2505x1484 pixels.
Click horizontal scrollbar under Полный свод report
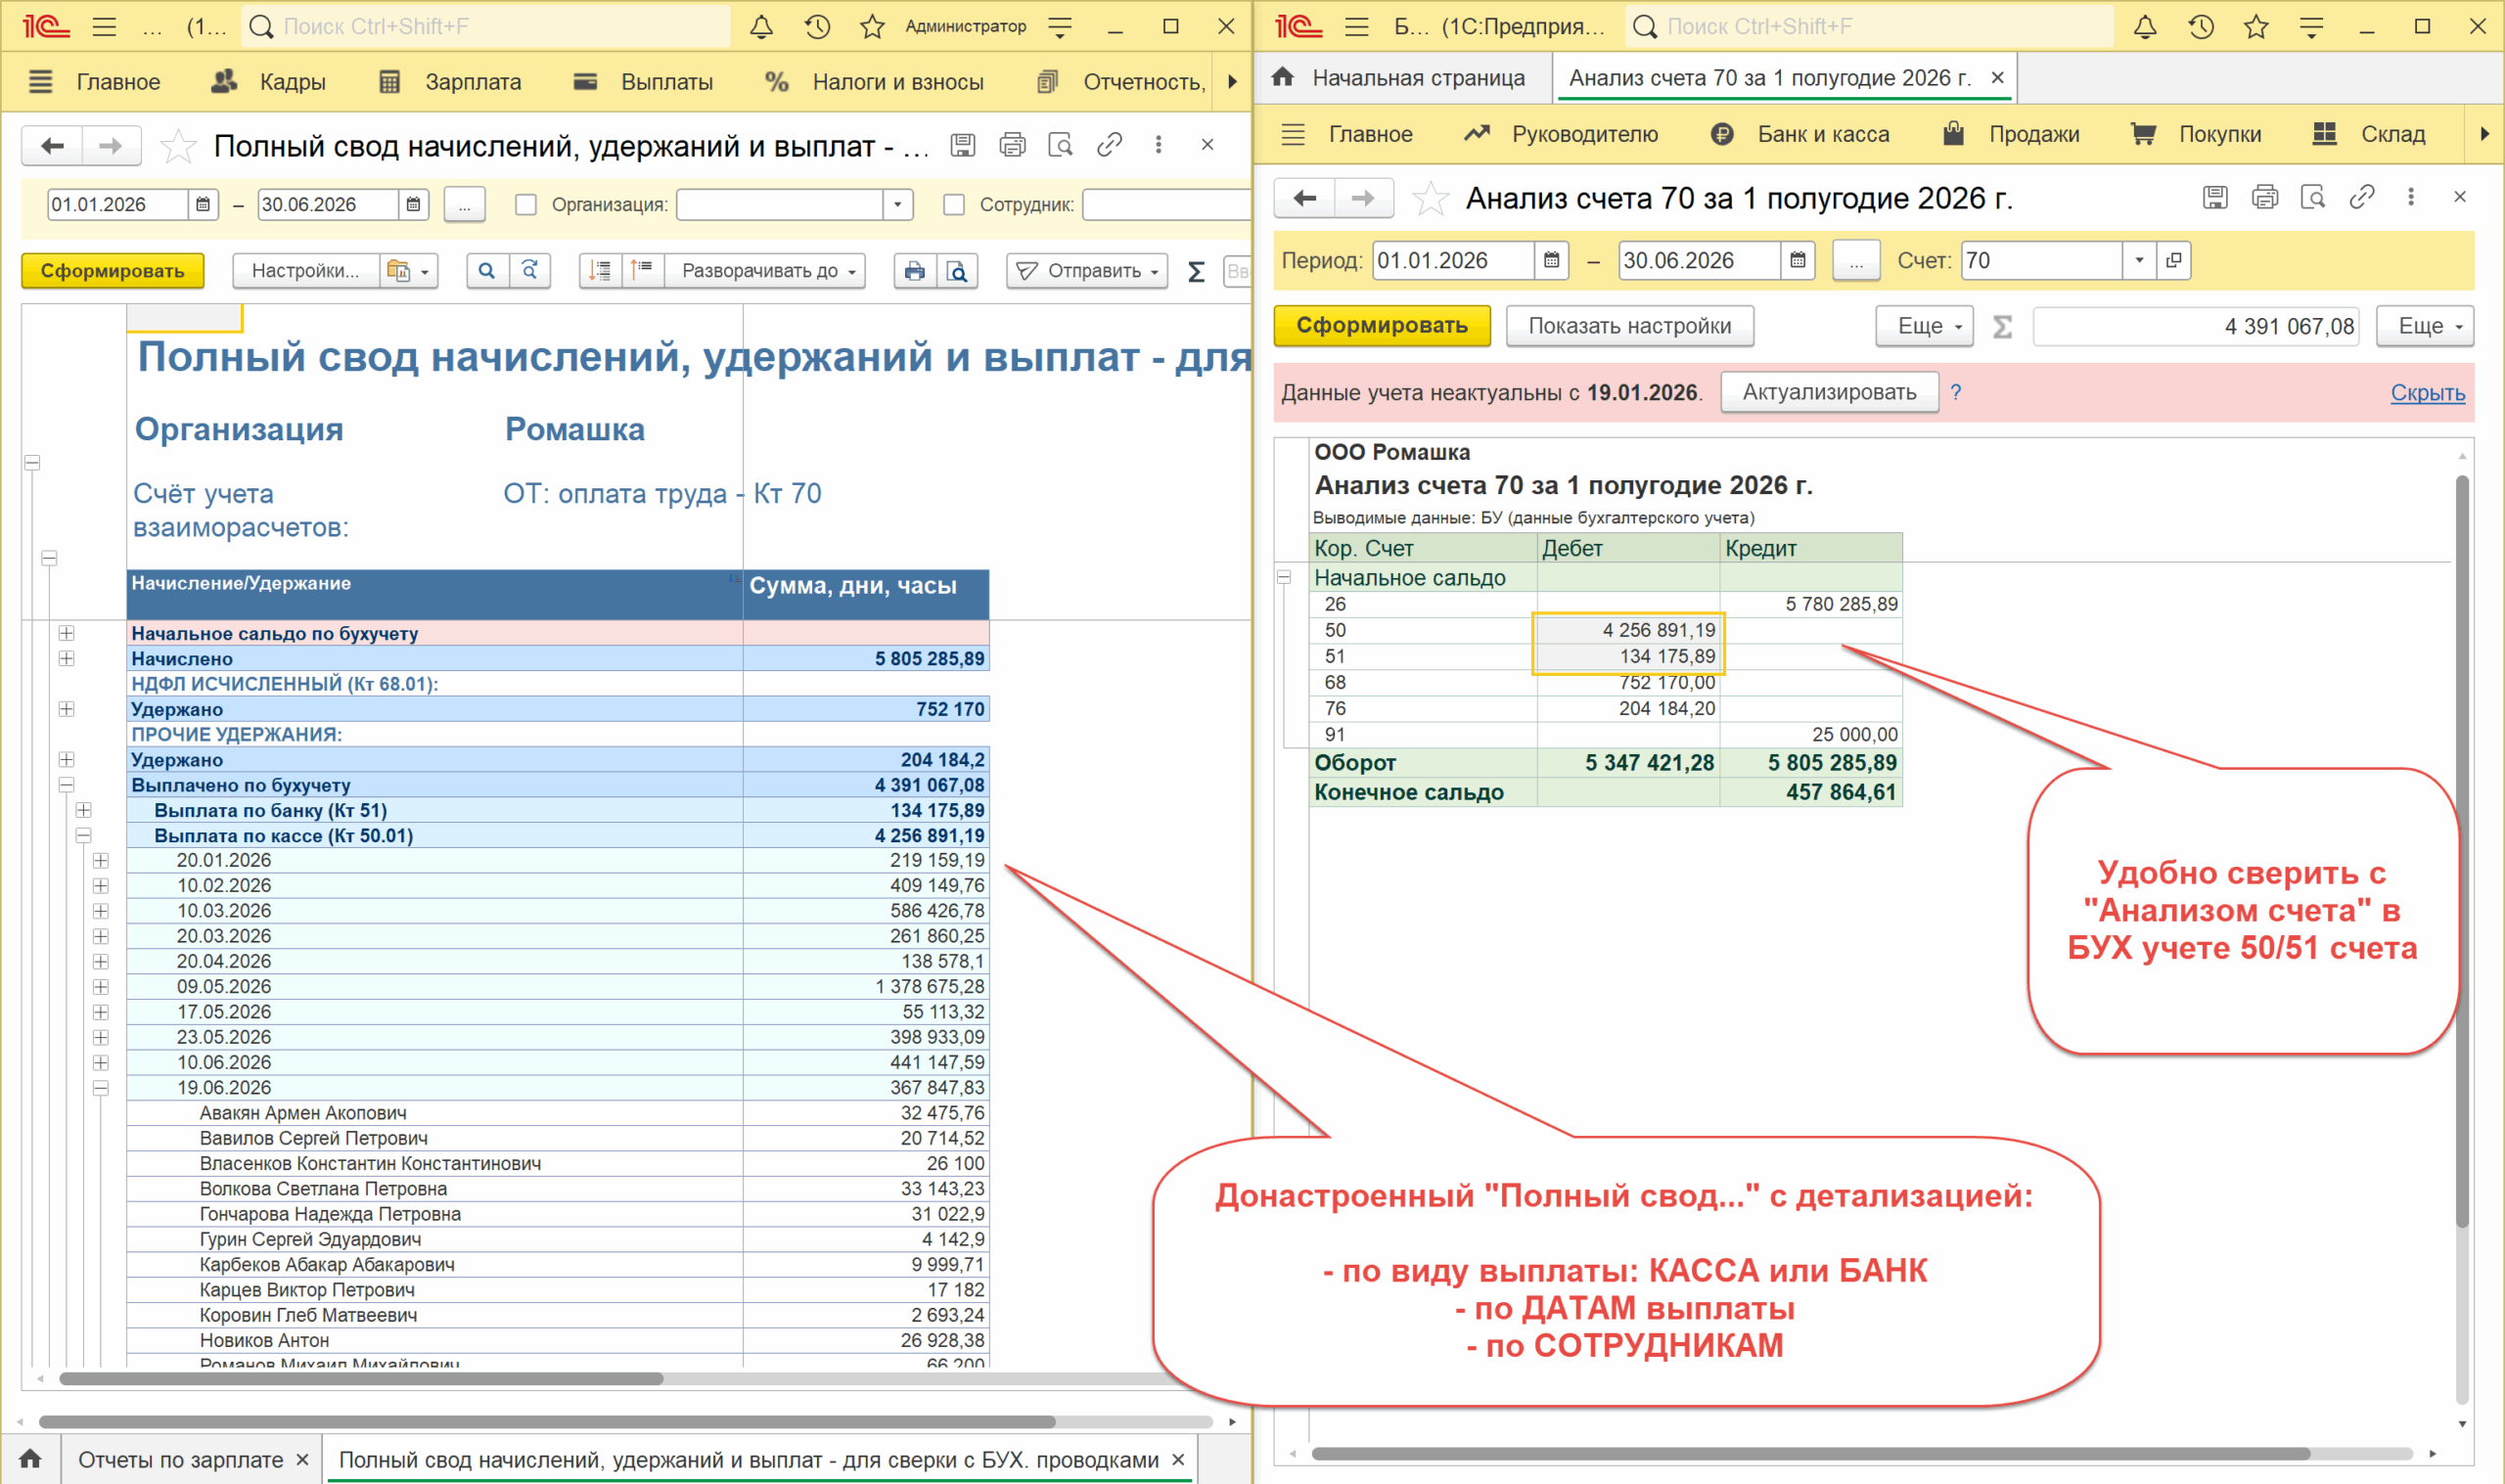point(360,1379)
